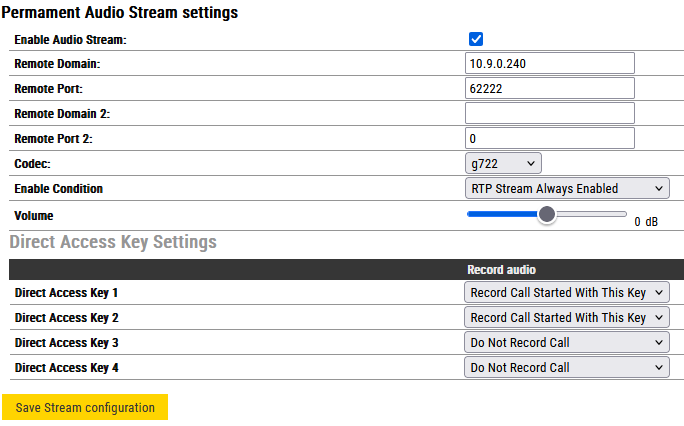Open the Codec g722 dropdown
The height and width of the screenshot is (426, 684).
(x=503, y=163)
